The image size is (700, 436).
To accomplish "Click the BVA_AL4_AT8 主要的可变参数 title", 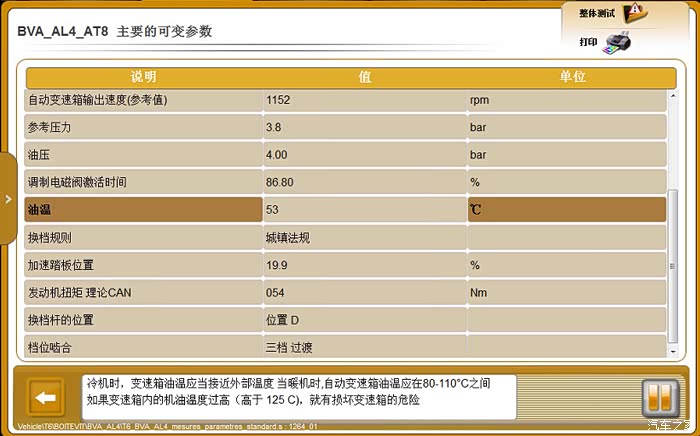I will click(114, 32).
